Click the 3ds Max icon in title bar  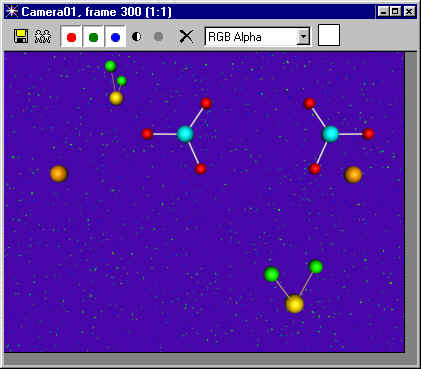[x=12, y=12]
